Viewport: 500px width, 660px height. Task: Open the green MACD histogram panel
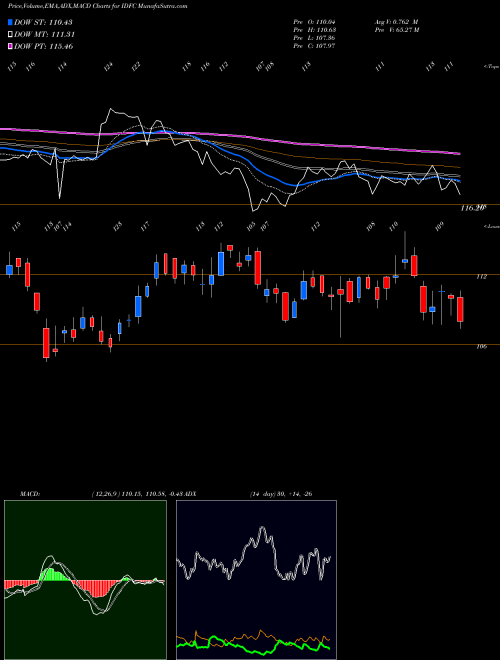pyautogui.click(x=85, y=580)
